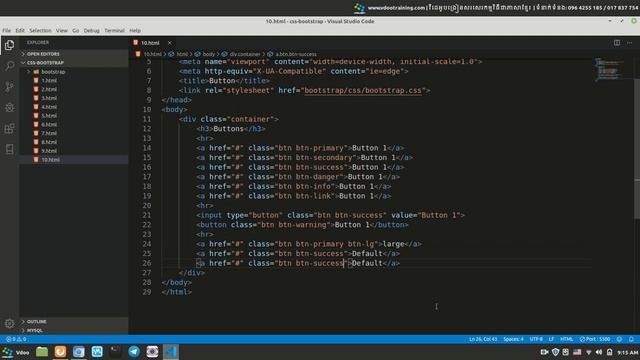The width and height of the screenshot is (640, 360).
Task: Open keyboard layout flag in tray
Action: click(577, 352)
